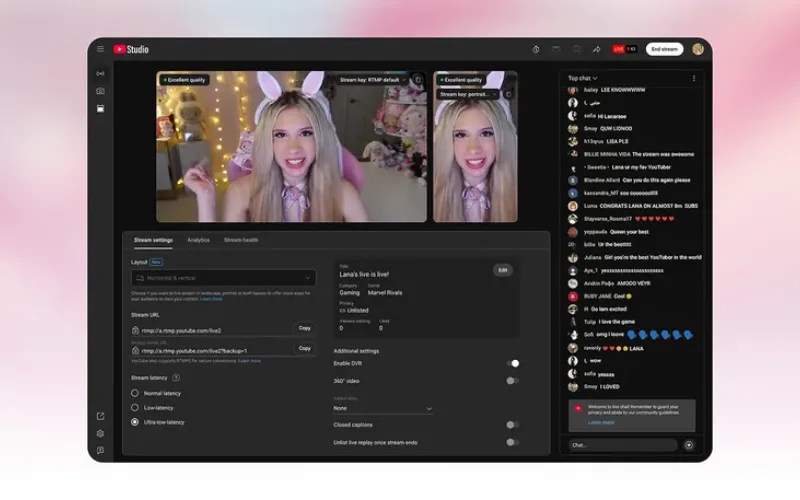This screenshot has width=800, height=500.
Task: Click the Webcam camera icon in left sidebar
Action: coord(100,91)
